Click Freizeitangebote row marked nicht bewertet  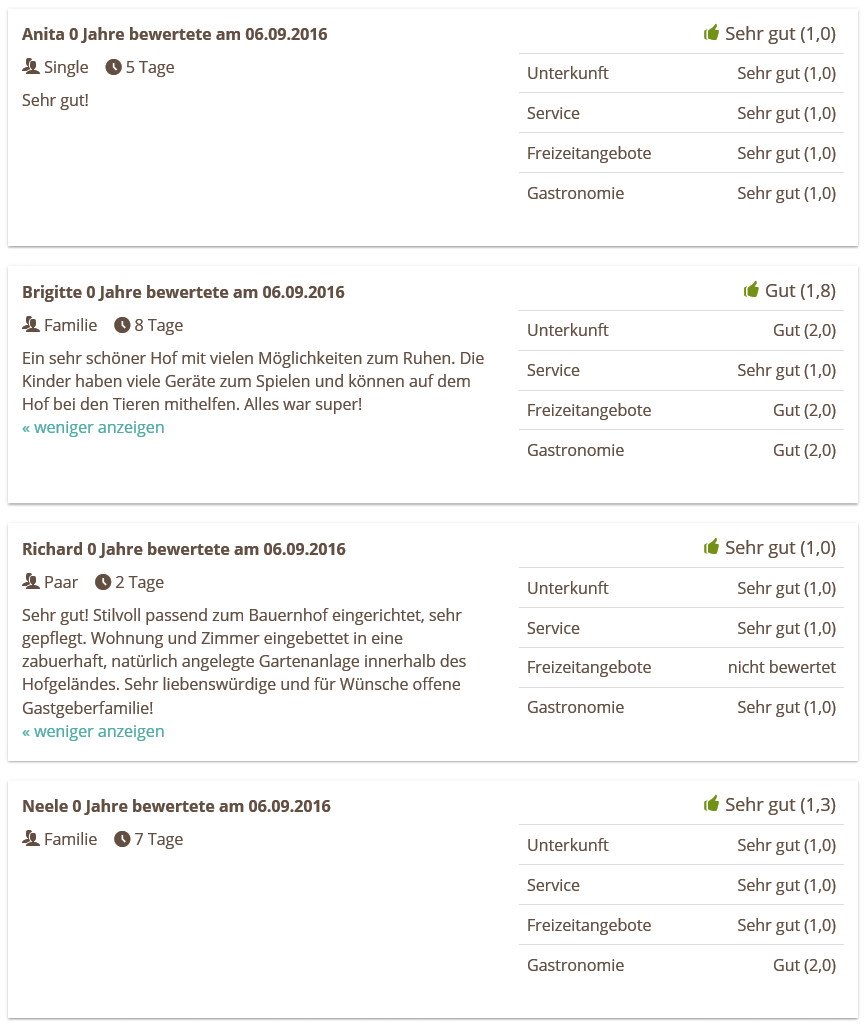(x=681, y=667)
